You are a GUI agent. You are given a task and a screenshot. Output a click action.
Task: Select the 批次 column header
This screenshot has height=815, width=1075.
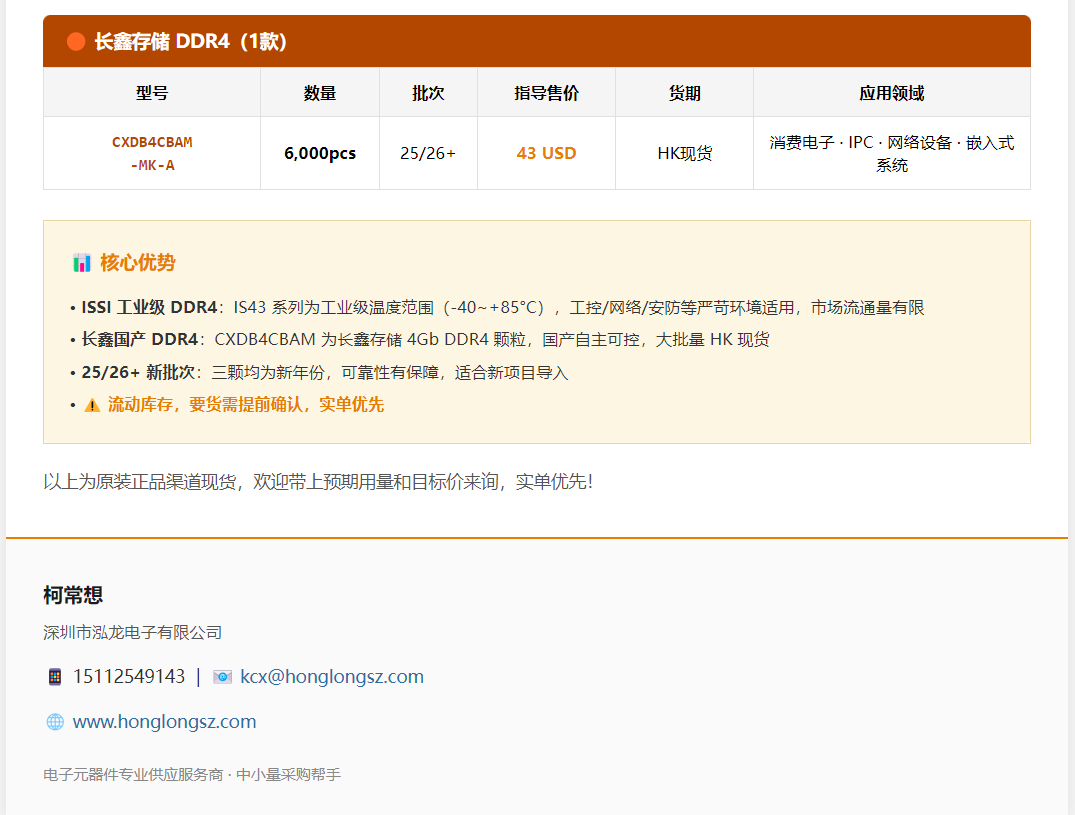(x=428, y=93)
